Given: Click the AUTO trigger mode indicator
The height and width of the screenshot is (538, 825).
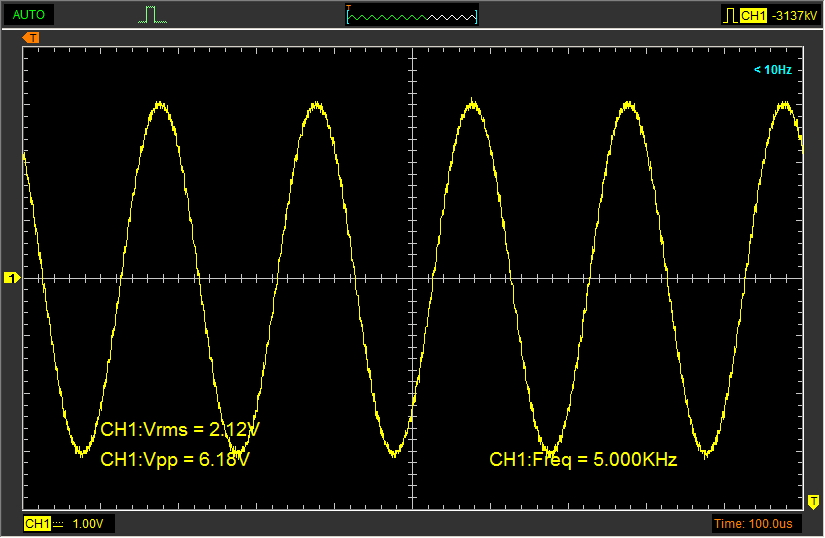Looking at the screenshot, I should point(28,15).
